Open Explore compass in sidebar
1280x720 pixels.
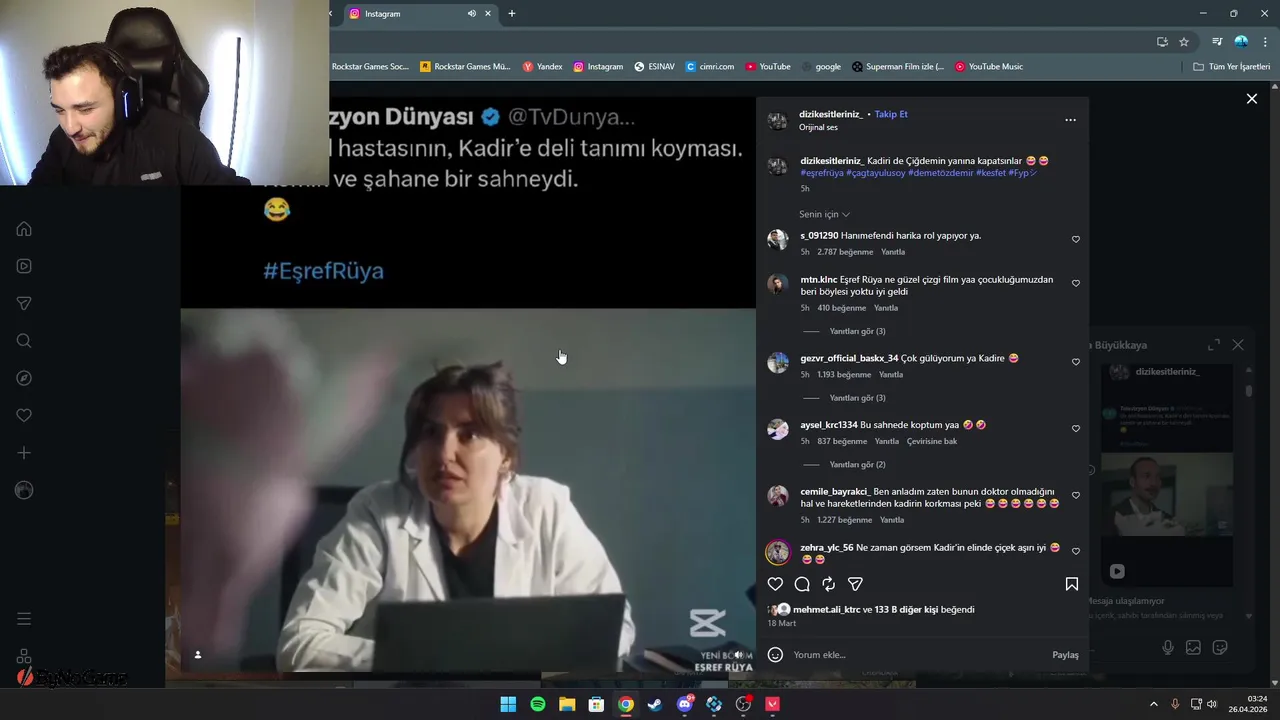(24, 378)
